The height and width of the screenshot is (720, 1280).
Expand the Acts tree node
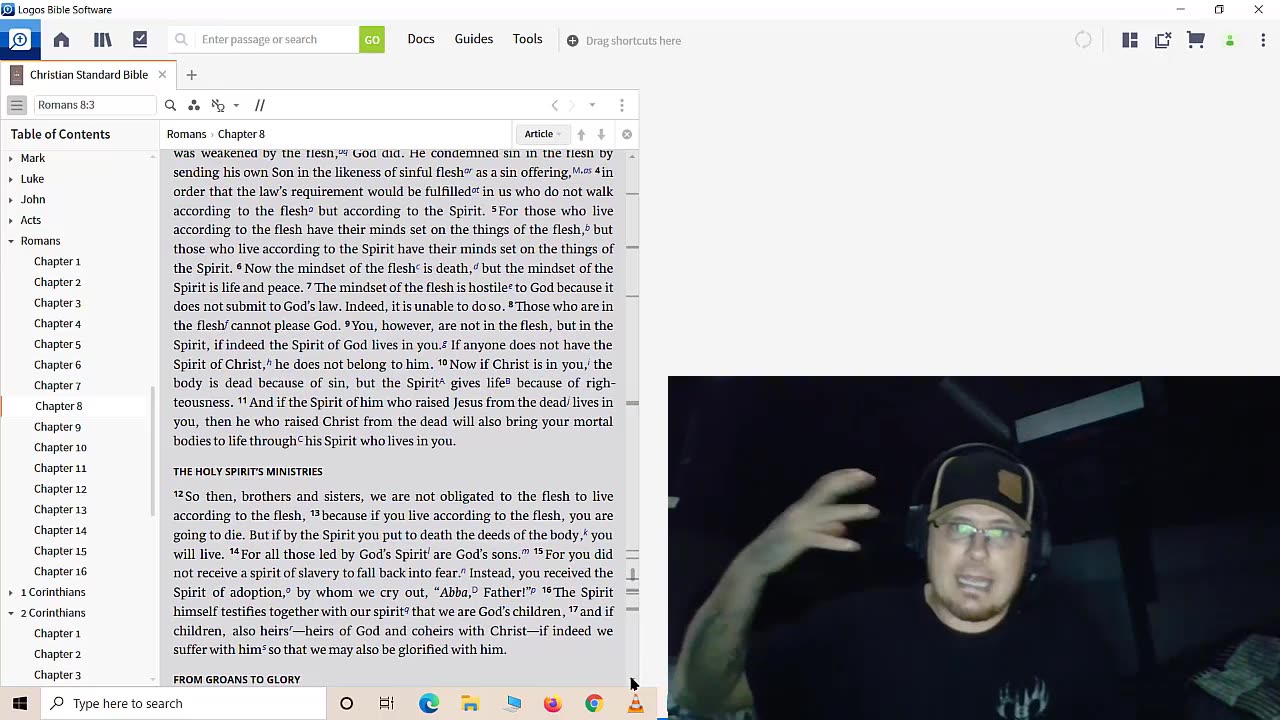coord(11,220)
